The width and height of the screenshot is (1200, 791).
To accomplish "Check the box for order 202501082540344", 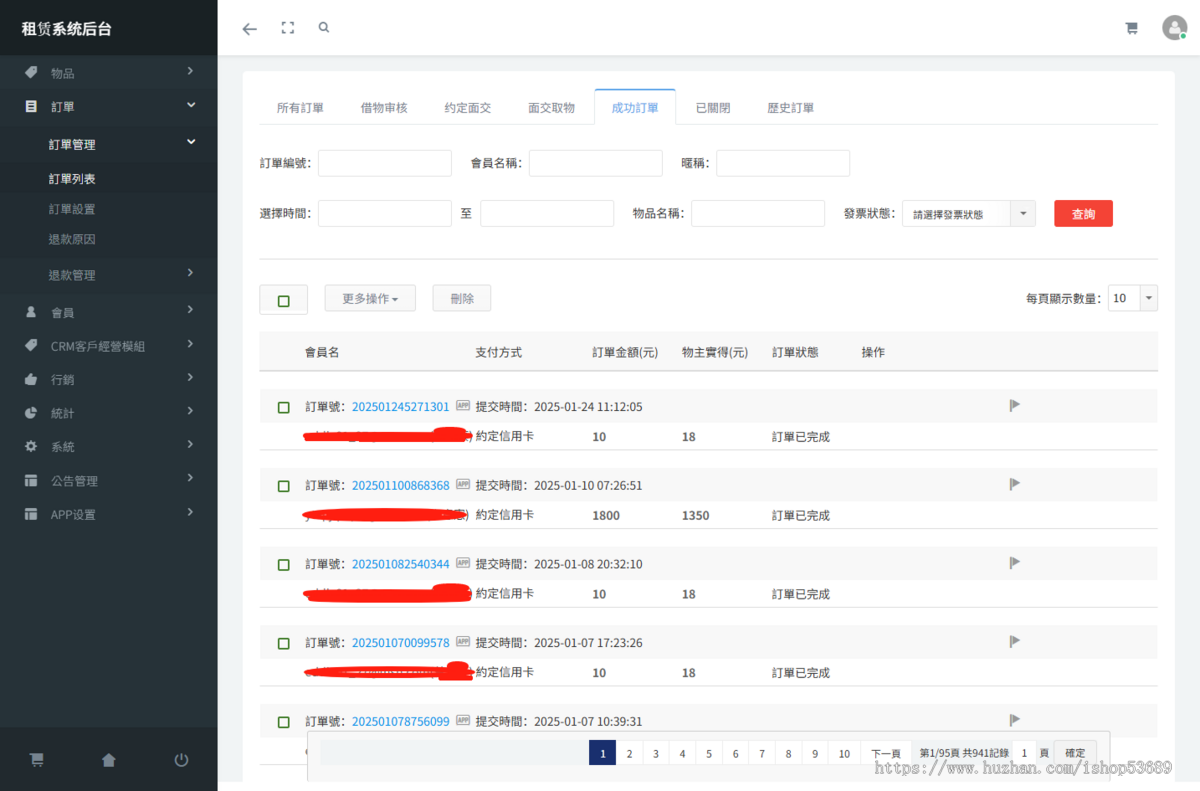I will tap(284, 564).
